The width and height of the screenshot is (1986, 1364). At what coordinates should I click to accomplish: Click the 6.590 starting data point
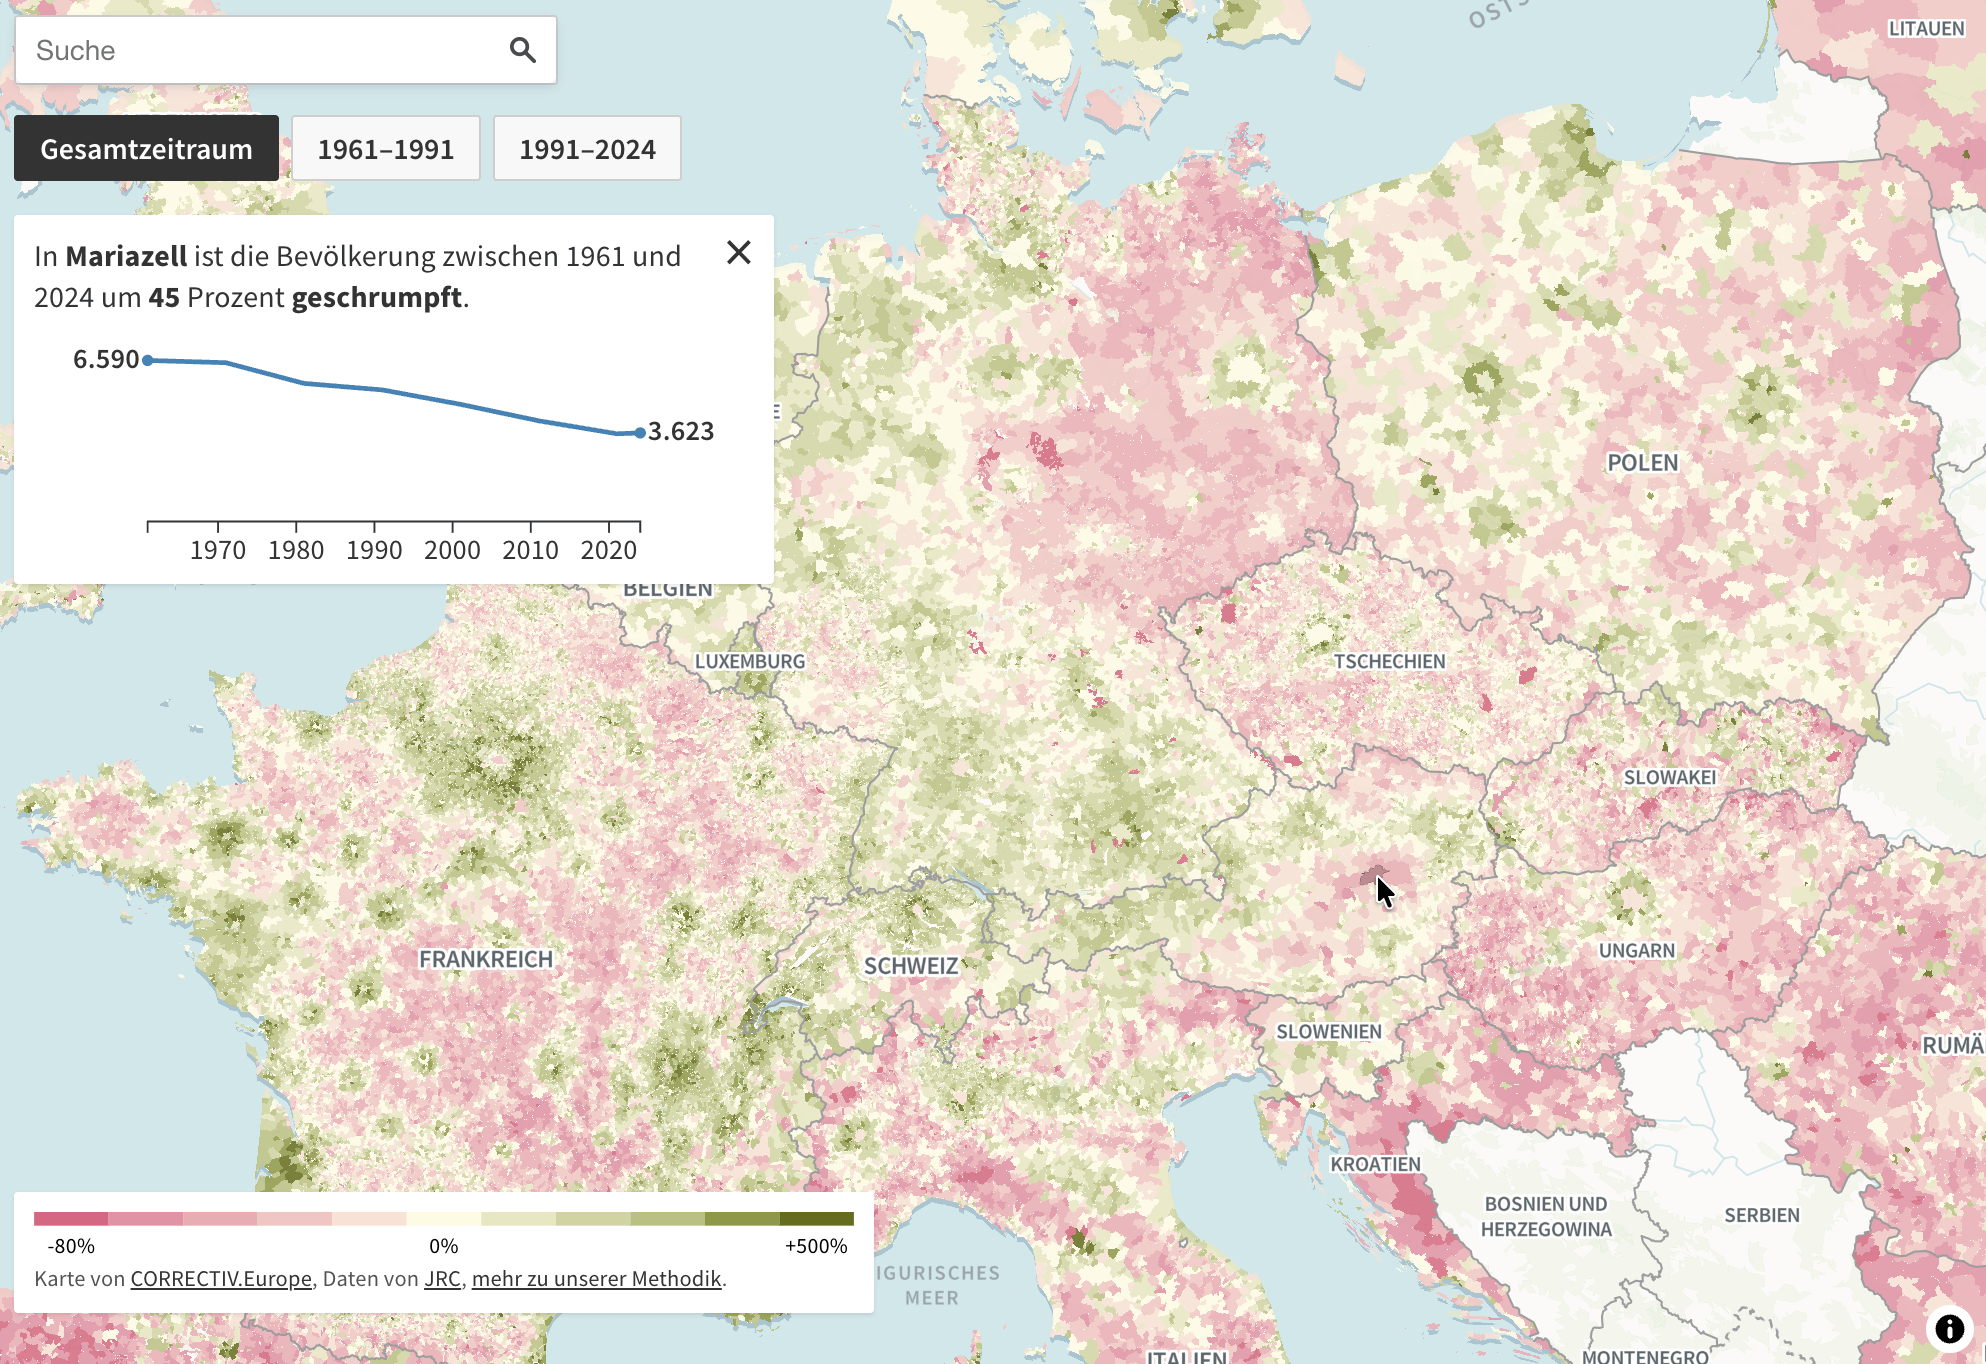click(x=147, y=359)
